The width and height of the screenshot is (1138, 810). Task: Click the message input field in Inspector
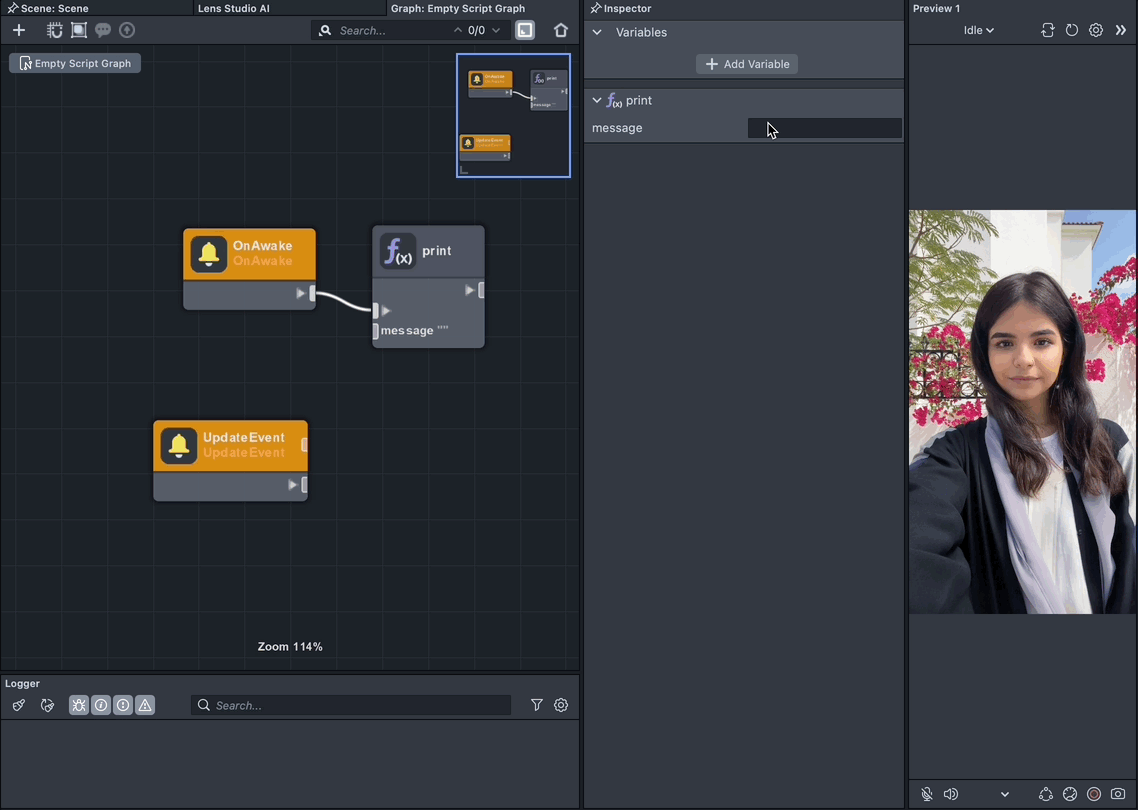(x=825, y=128)
